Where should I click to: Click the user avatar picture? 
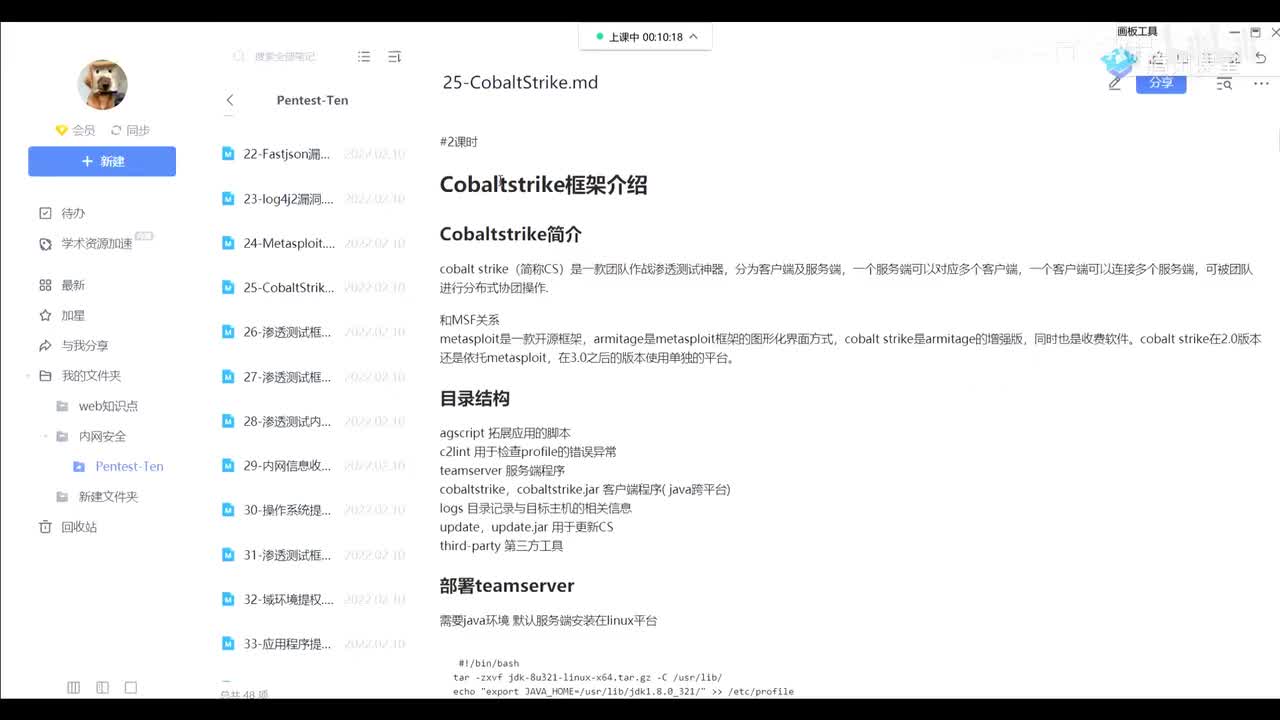pyautogui.click(x=102, y=85)
